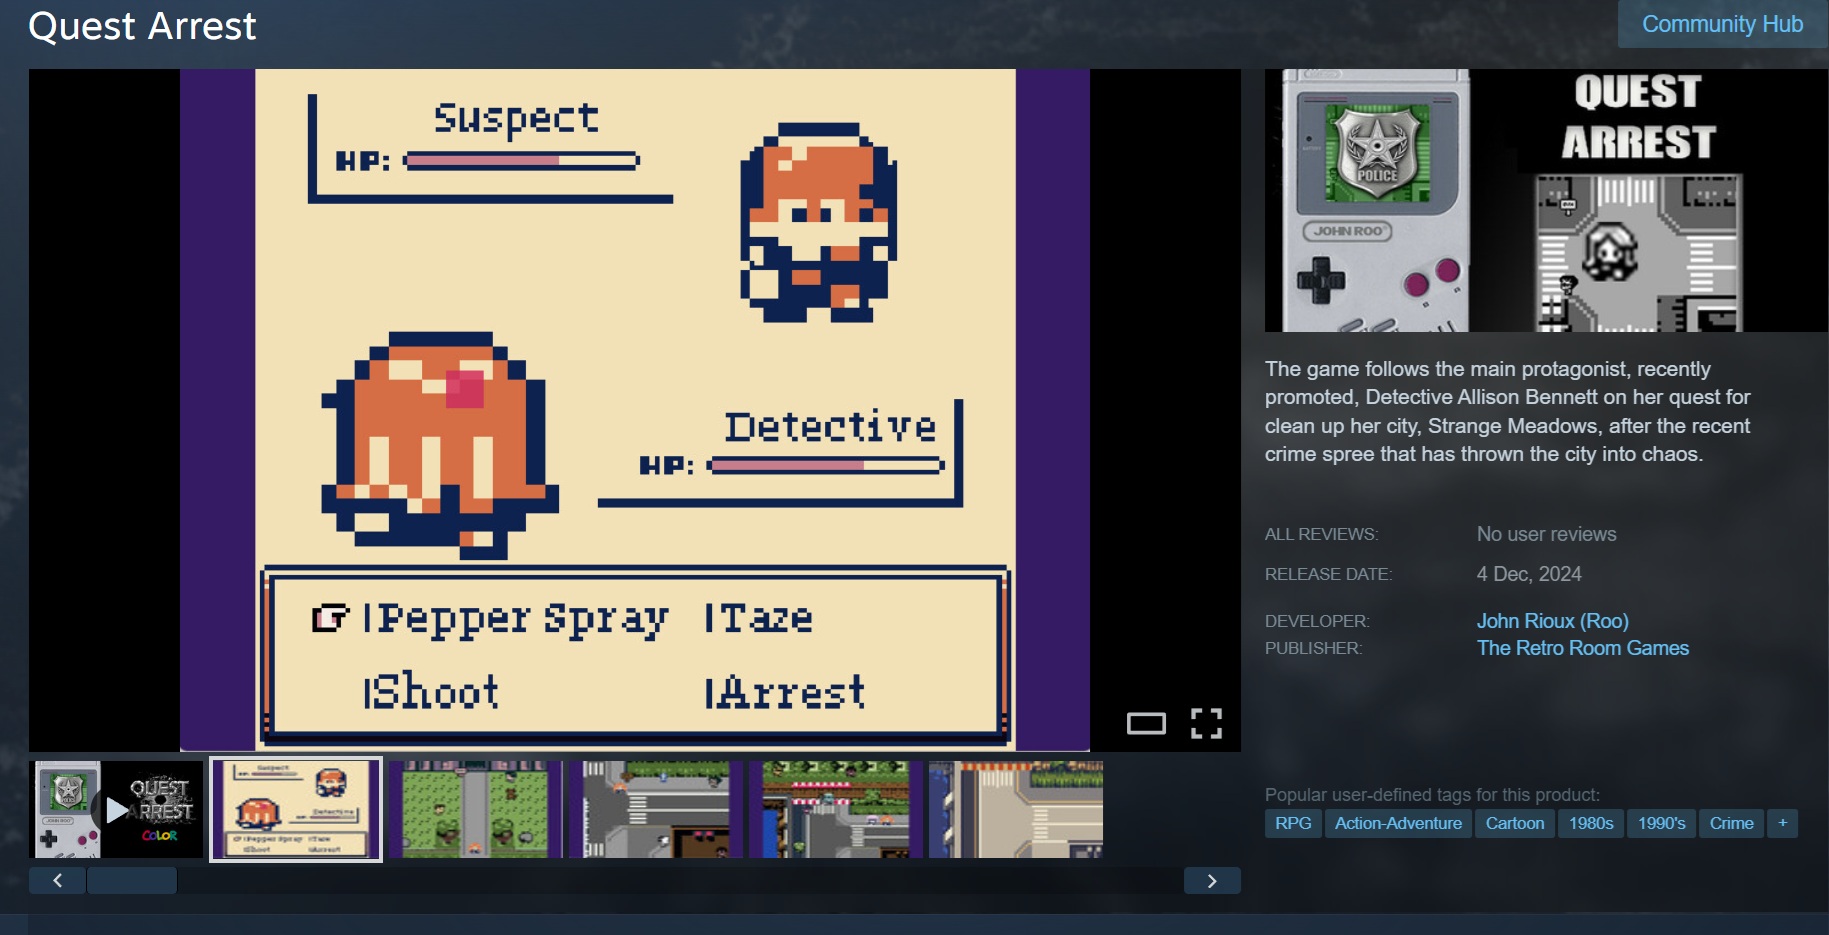This screenshot has height=935, width=1829.
Task: Click the 'RELEASE DATE:' label
Action: pos(1328,574)
